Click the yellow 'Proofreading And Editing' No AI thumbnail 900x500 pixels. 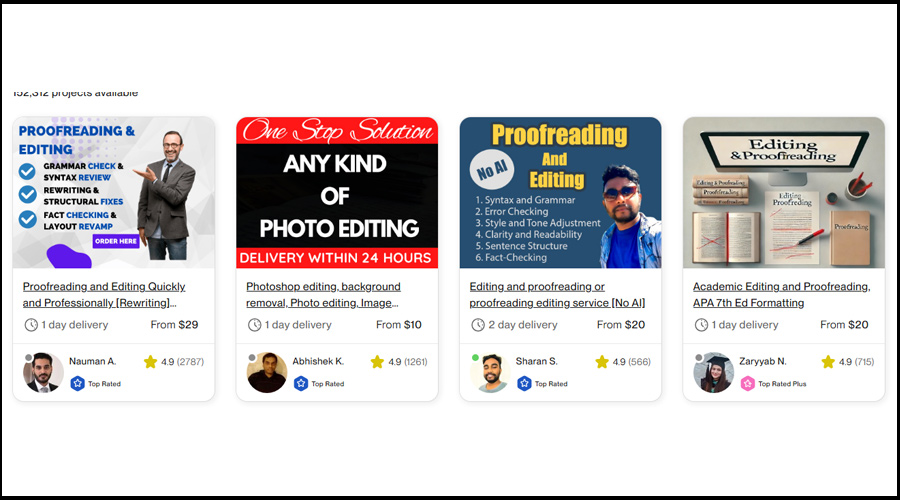560,193
